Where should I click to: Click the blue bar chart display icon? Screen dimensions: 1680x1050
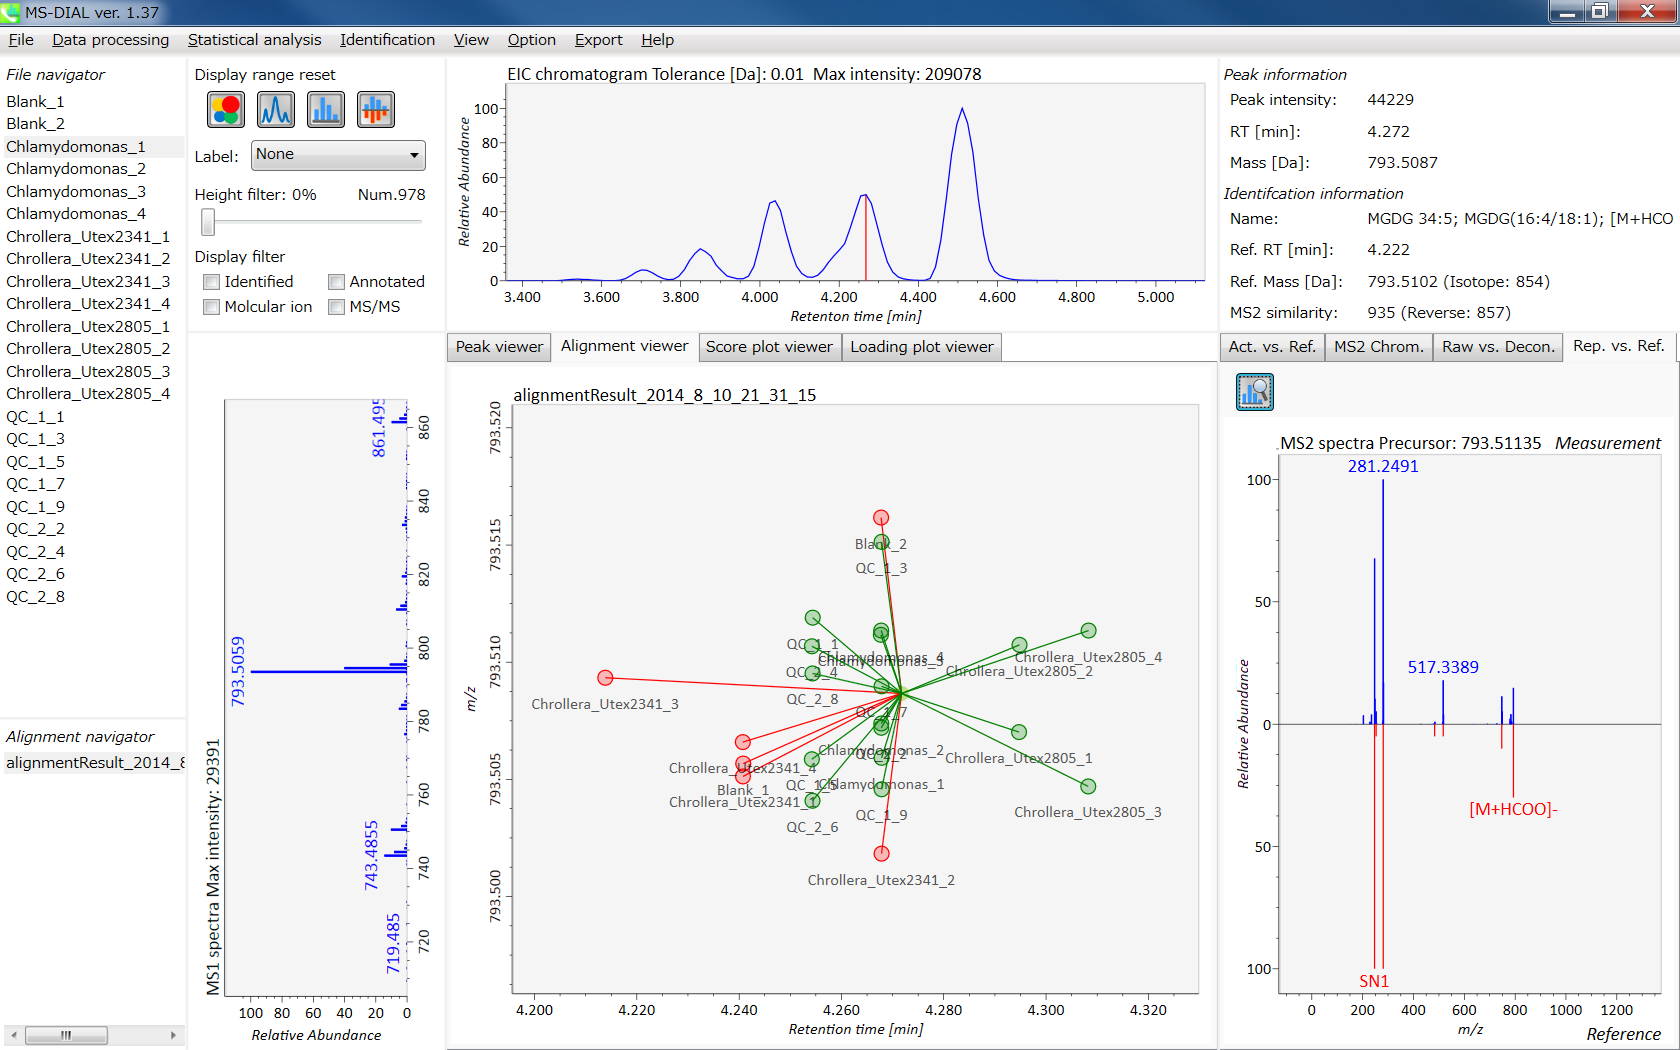coord(326,109)
